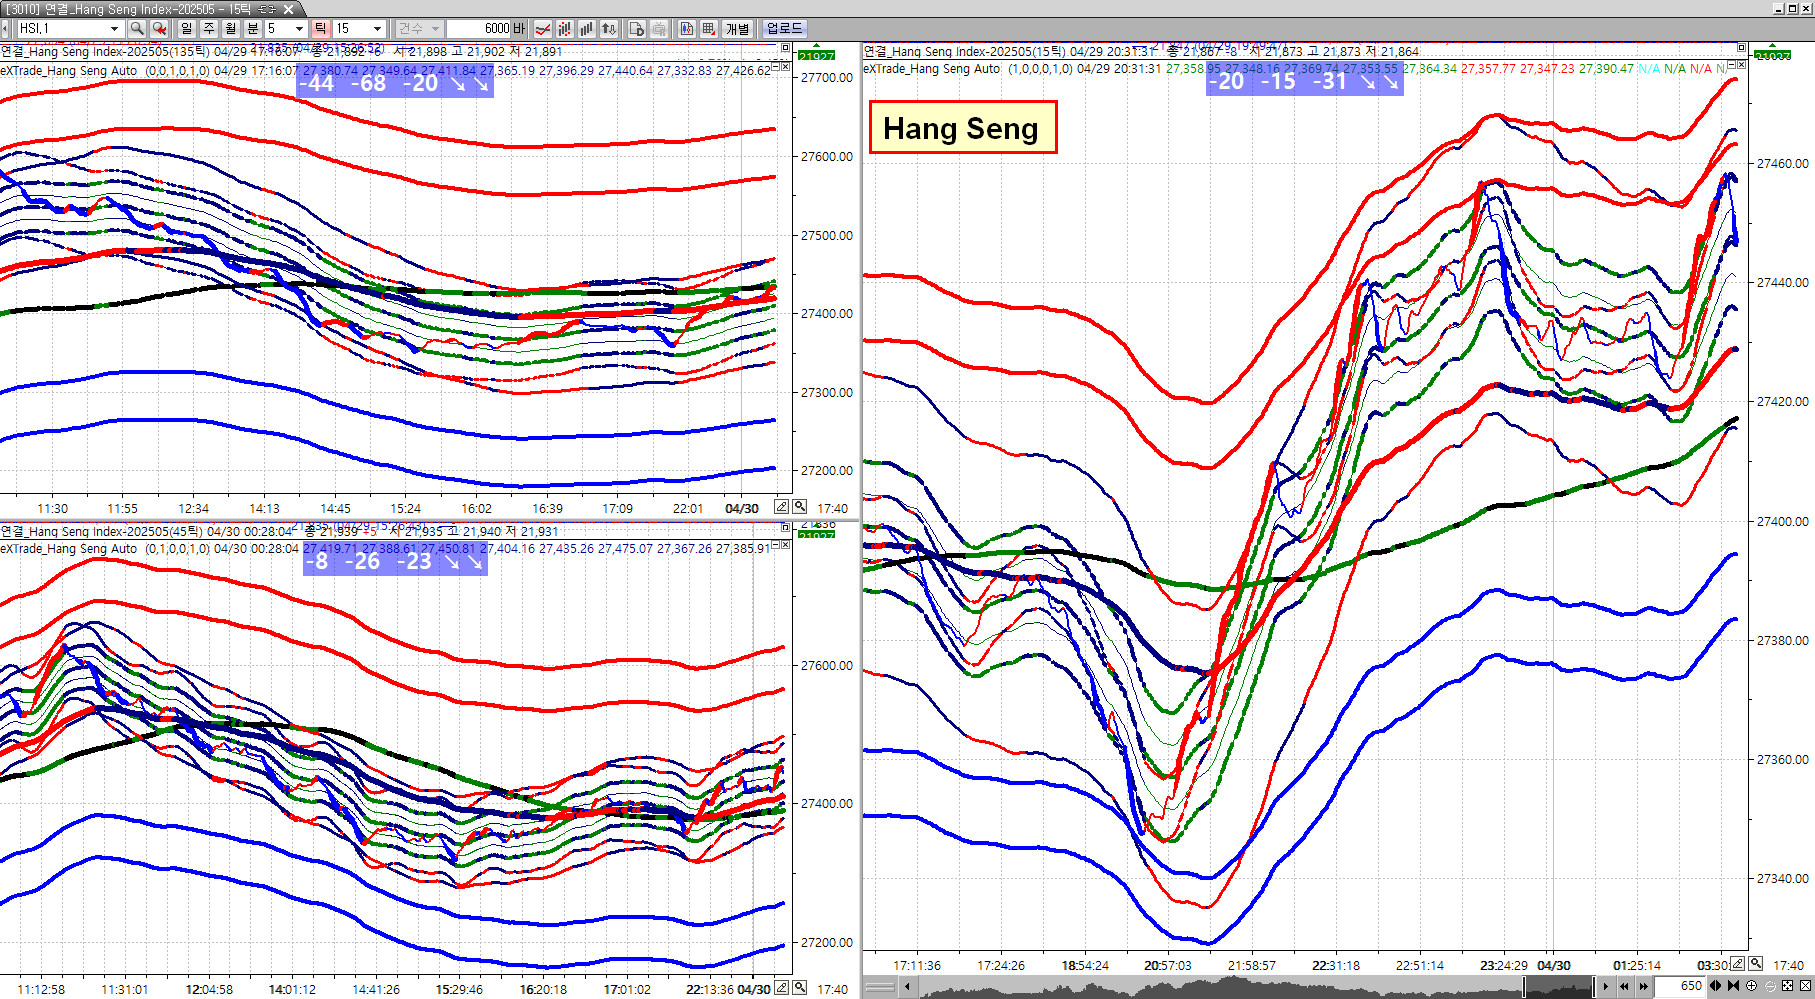Click the red-marked symbol search icon

(x=158, y=29)
